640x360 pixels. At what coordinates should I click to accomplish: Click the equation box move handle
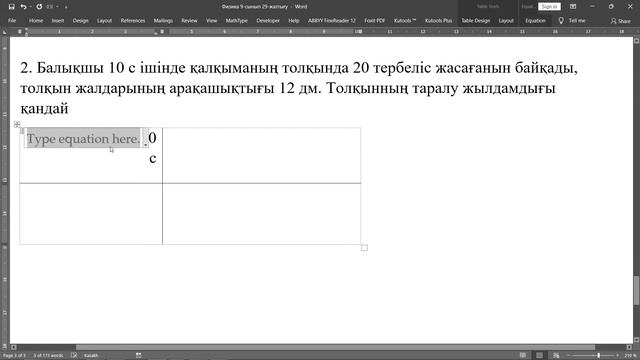(22, 131)
